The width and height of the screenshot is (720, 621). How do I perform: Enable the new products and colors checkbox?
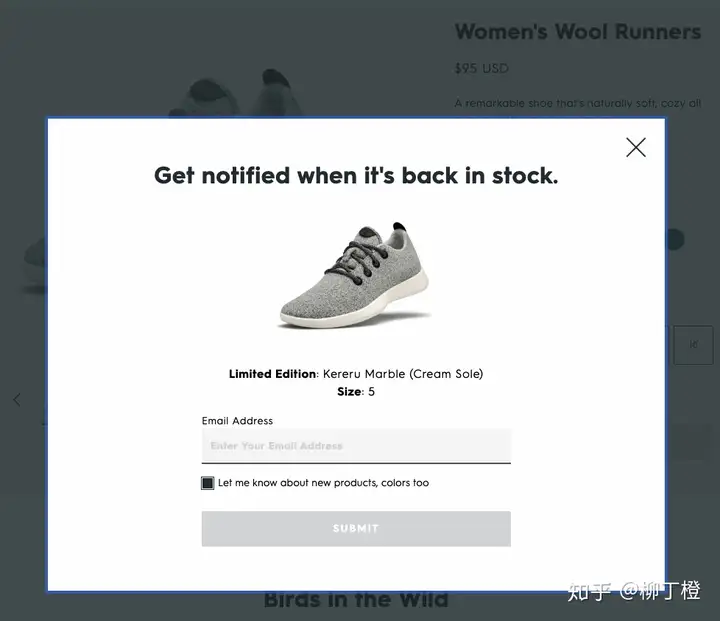pyautogui.click(x=208, y=483)
